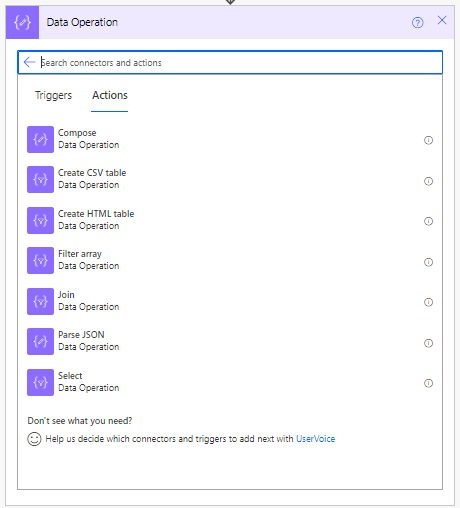Open the UserVoice link
The width and height of the screenshot is (460, 508).
(316, 439)
